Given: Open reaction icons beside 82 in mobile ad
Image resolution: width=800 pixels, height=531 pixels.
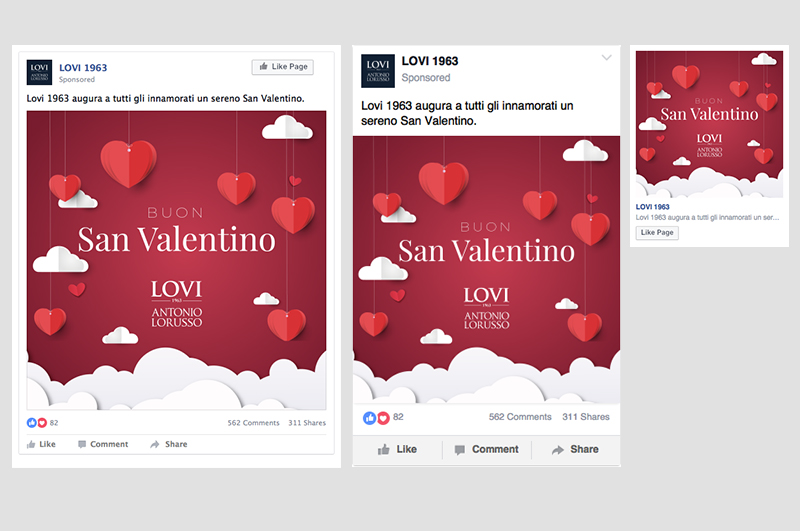Looking at the screenshot, I should pos(377,418).
